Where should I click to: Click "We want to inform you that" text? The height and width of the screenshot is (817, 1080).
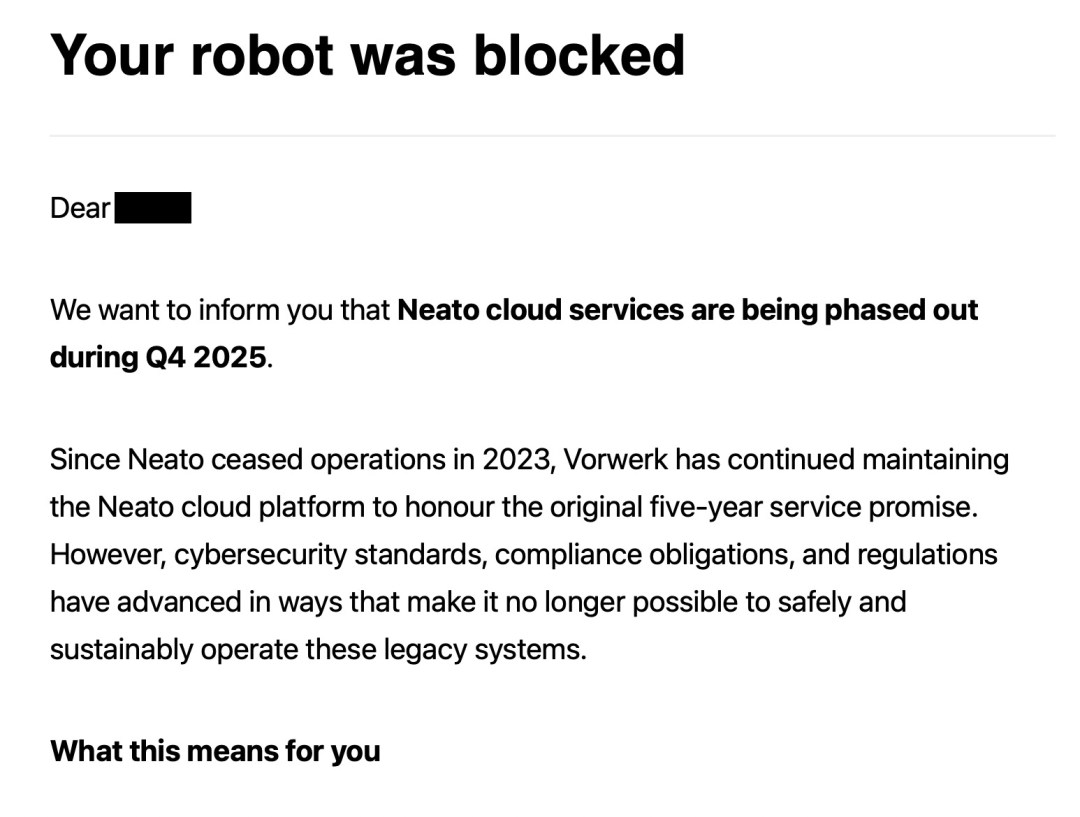pos(220,310)
